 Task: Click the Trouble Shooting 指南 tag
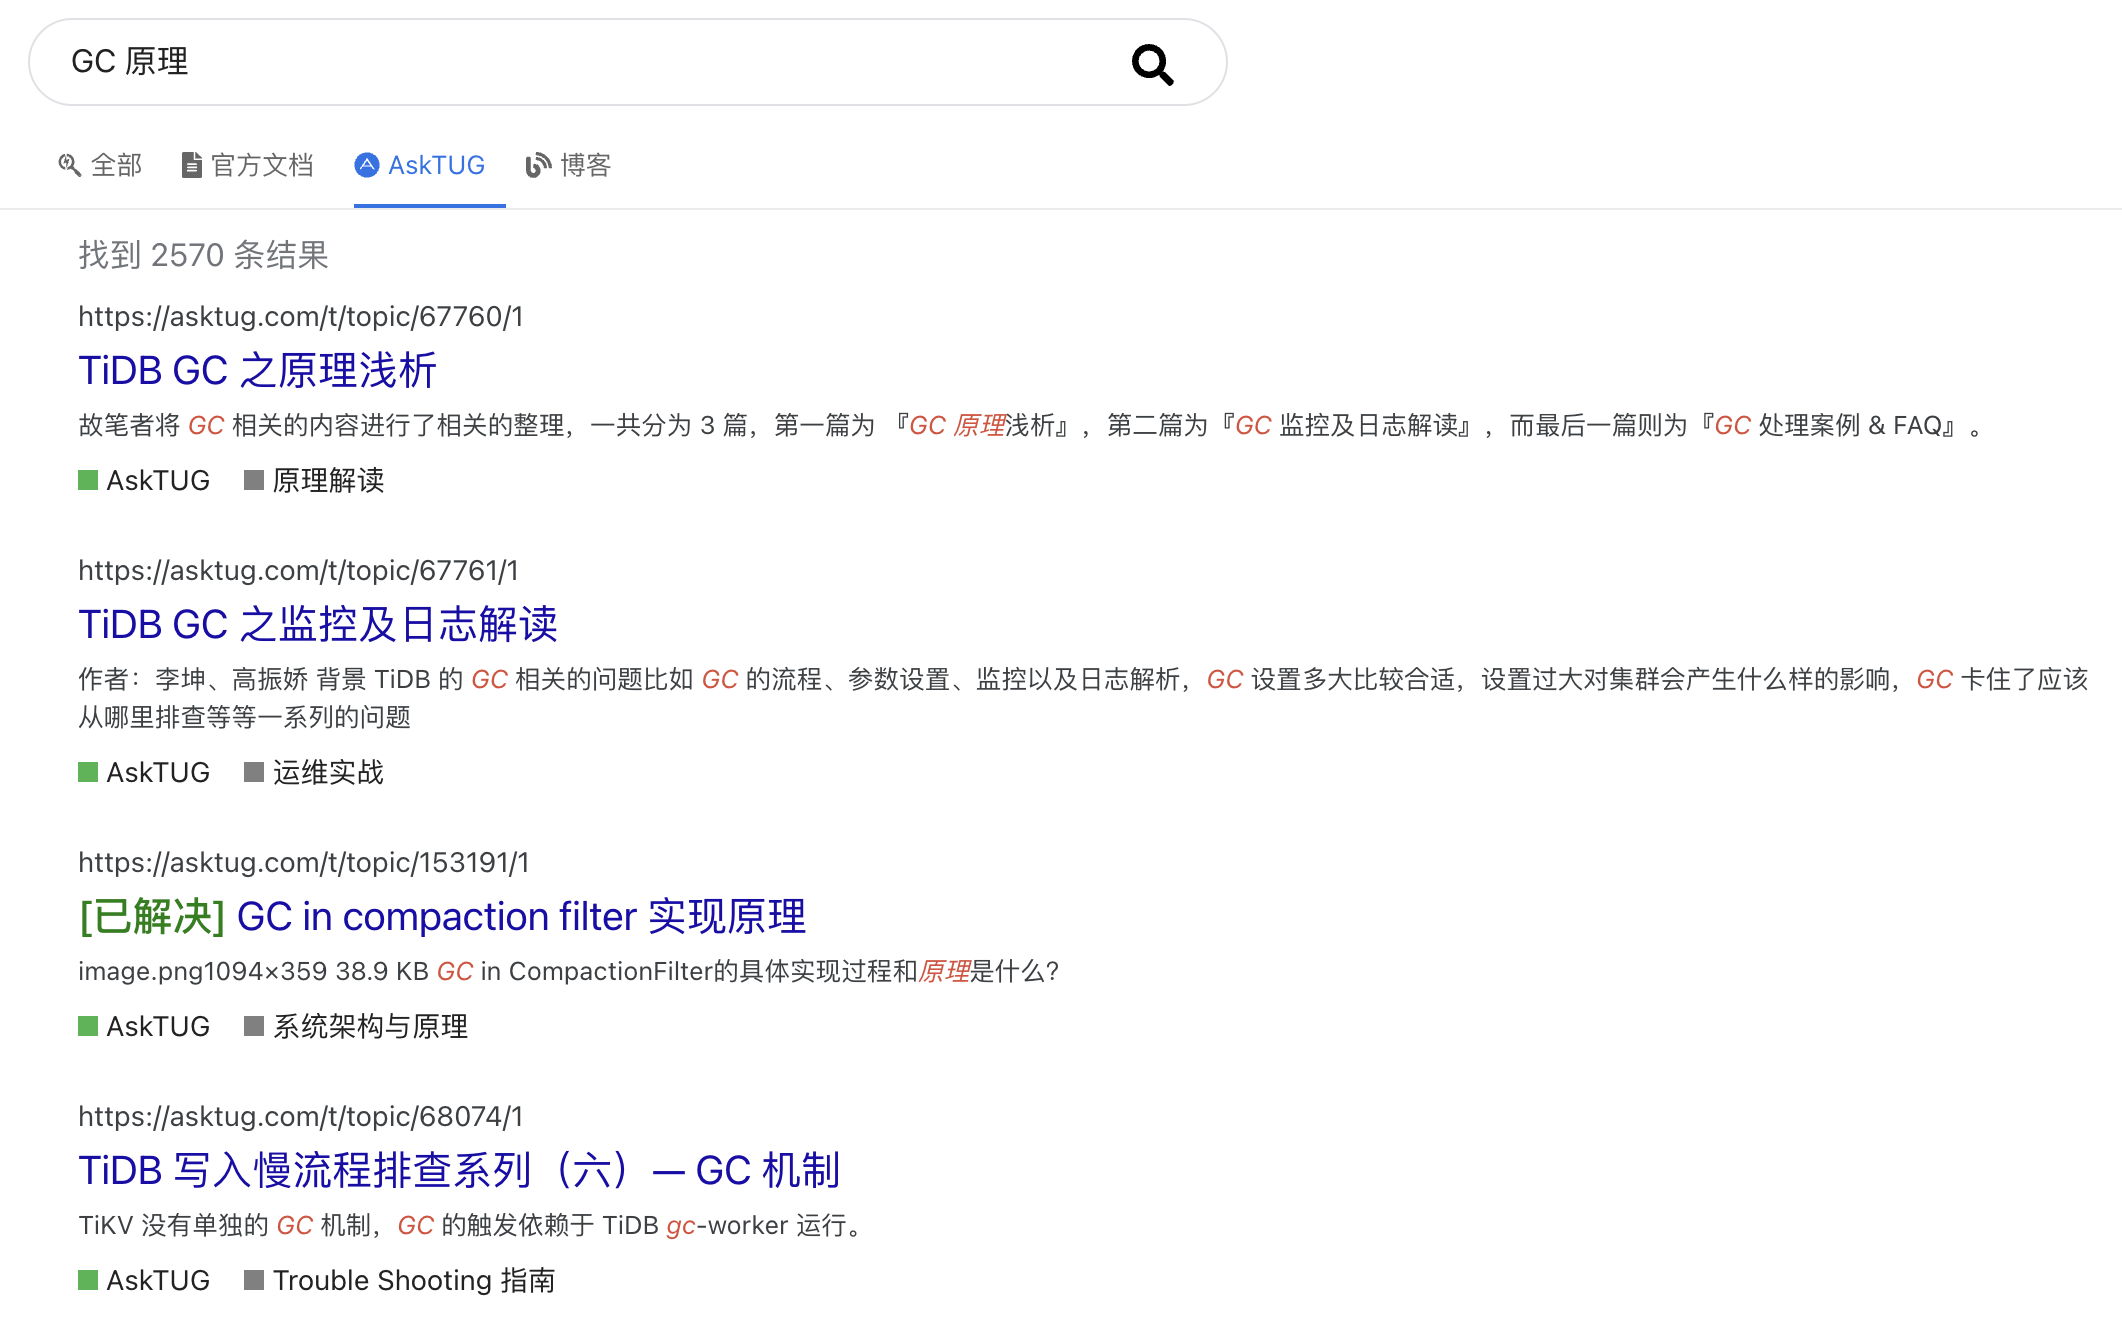click(x=413, y=1281)
